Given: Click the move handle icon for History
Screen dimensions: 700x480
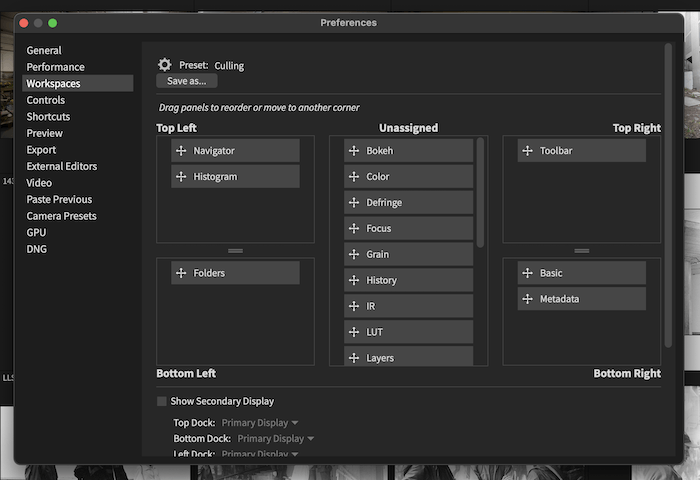Looking at the screenshot, I should [x=354, y=280].
